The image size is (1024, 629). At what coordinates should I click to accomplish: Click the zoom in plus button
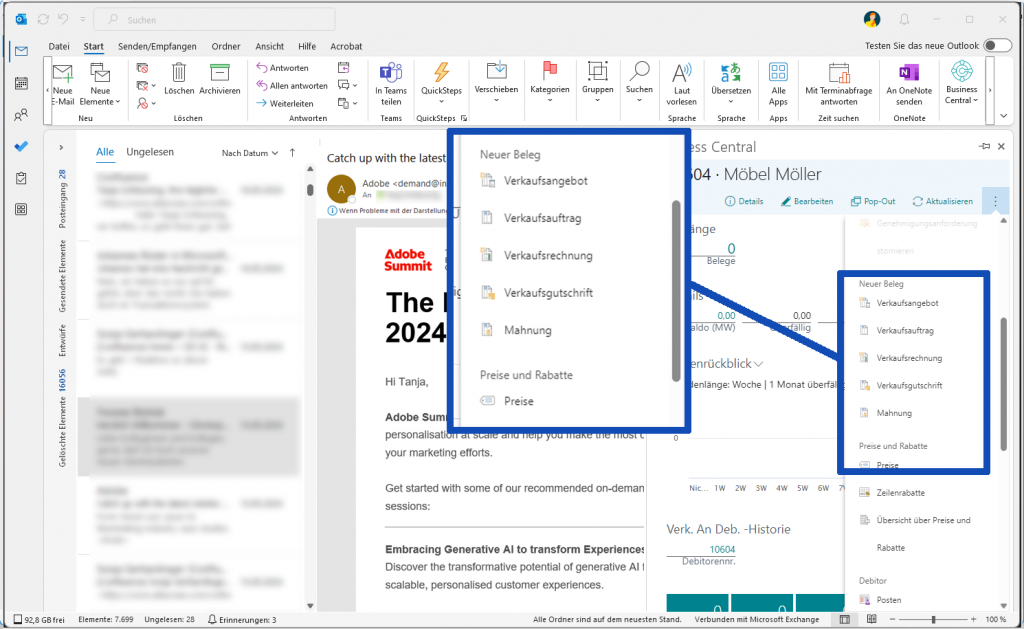point(973,619)
